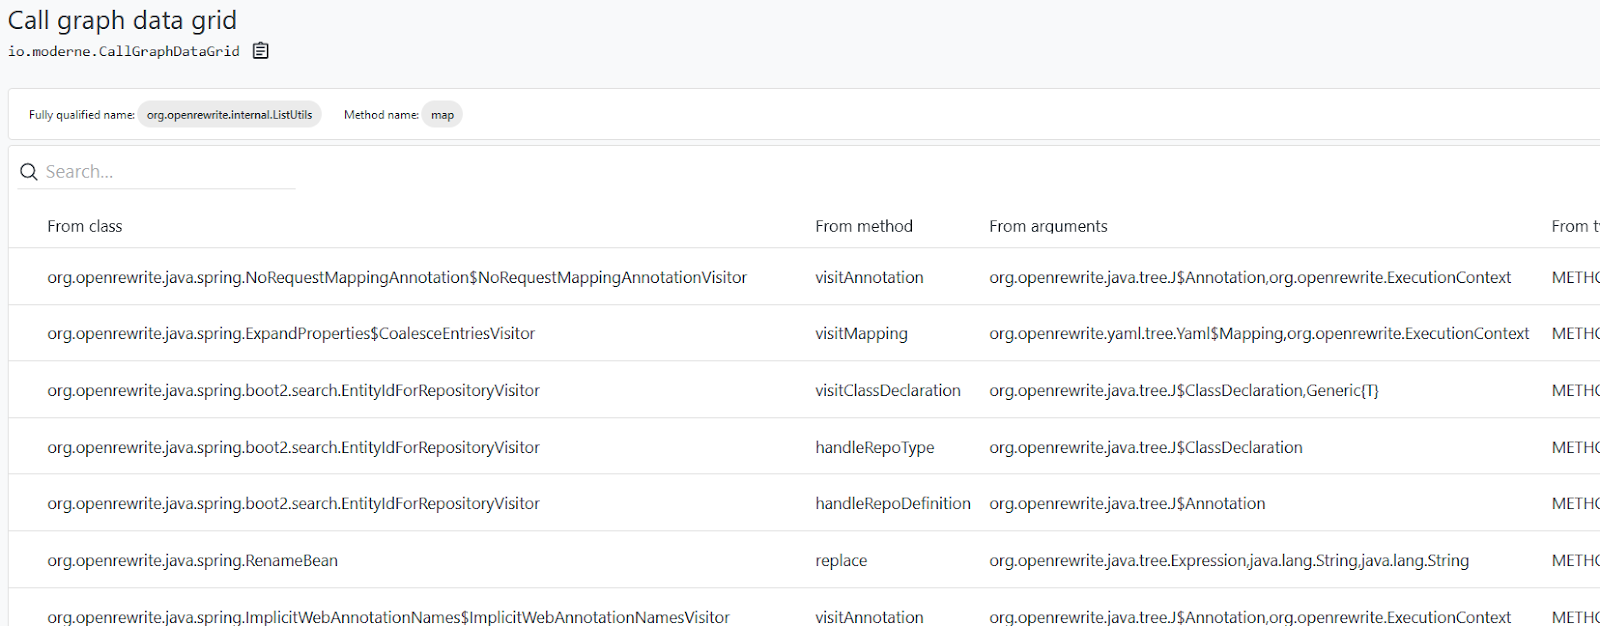Screen dimensions: 1600x626
Task: Click visitAnnotation in the ImplicitWebAnnotationNames row
Action: [x=869, y=617]
